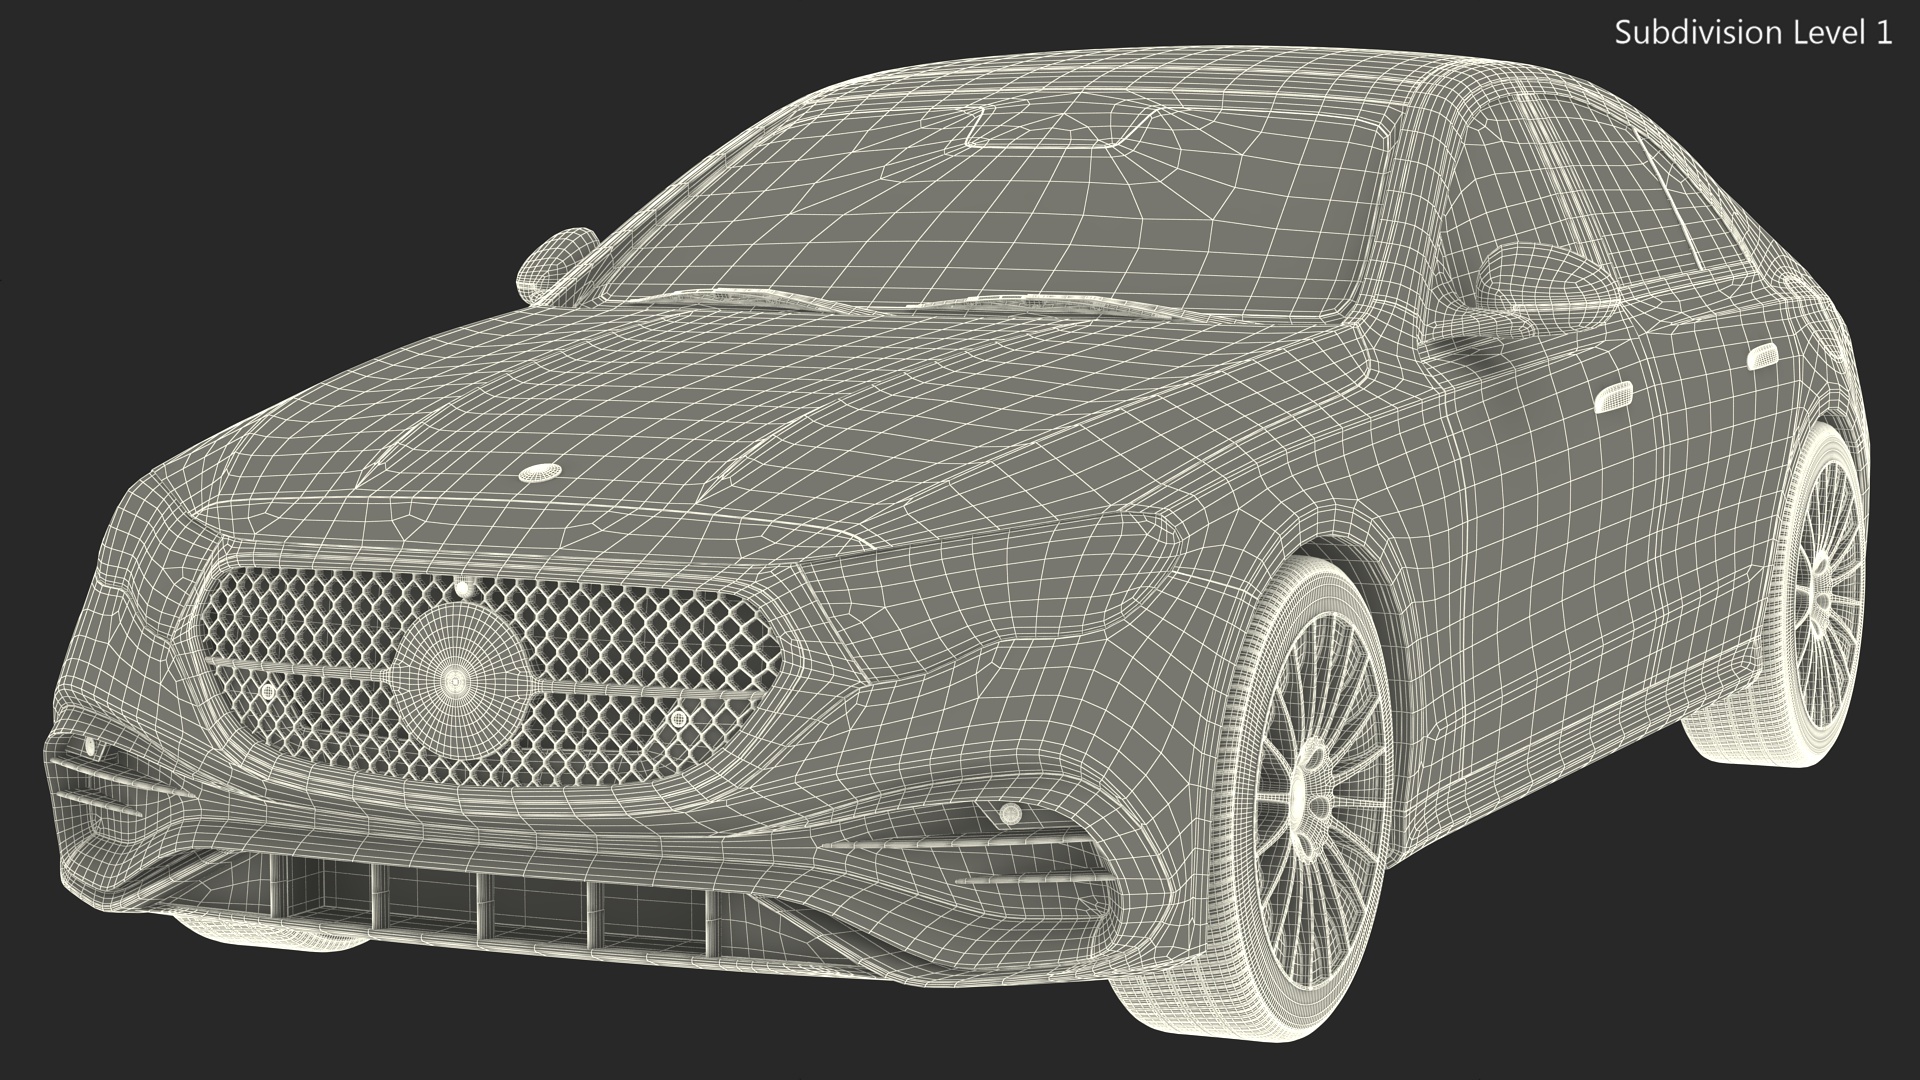Screen dimensions: 1920x1080
Task: Click the 'Subdivision Level 1' label
Action: [1754, 33]
